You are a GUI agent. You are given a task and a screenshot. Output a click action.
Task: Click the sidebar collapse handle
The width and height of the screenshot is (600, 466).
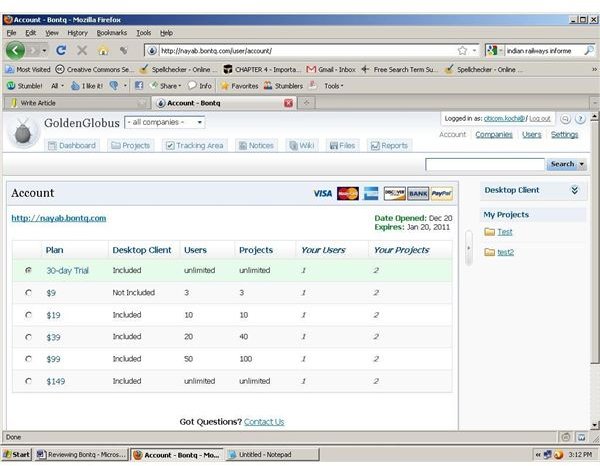[x=468, y=248]
